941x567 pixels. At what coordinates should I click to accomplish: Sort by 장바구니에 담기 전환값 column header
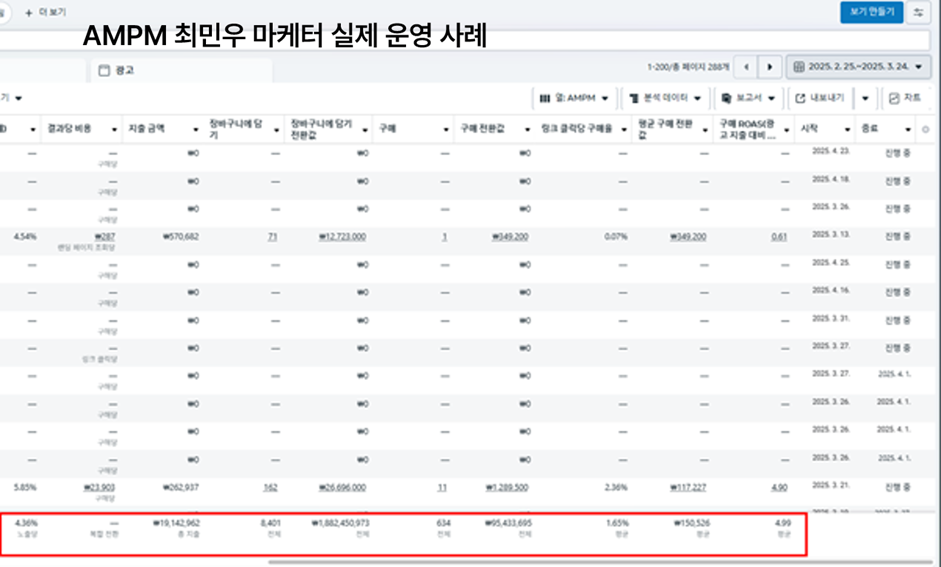[x=322, y=129]
